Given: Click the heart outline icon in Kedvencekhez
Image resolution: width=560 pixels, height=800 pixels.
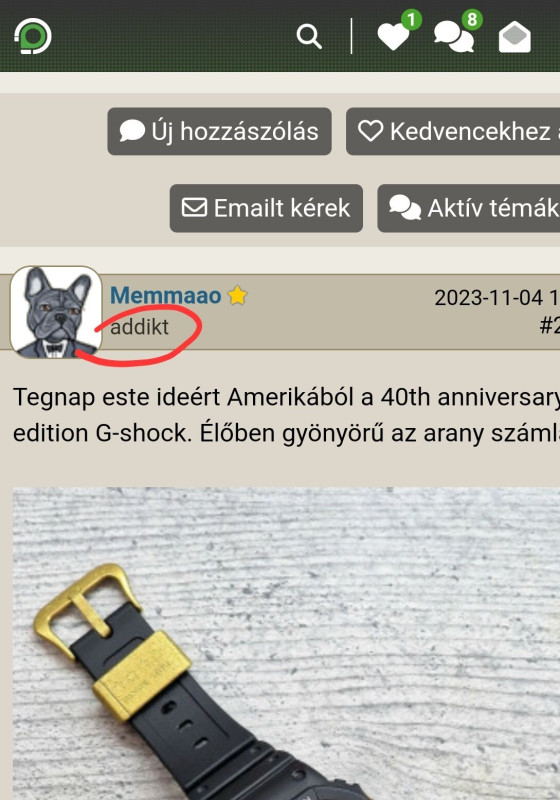Looking at the screenshot, I should pyautogui.click(x=370, y=131).
